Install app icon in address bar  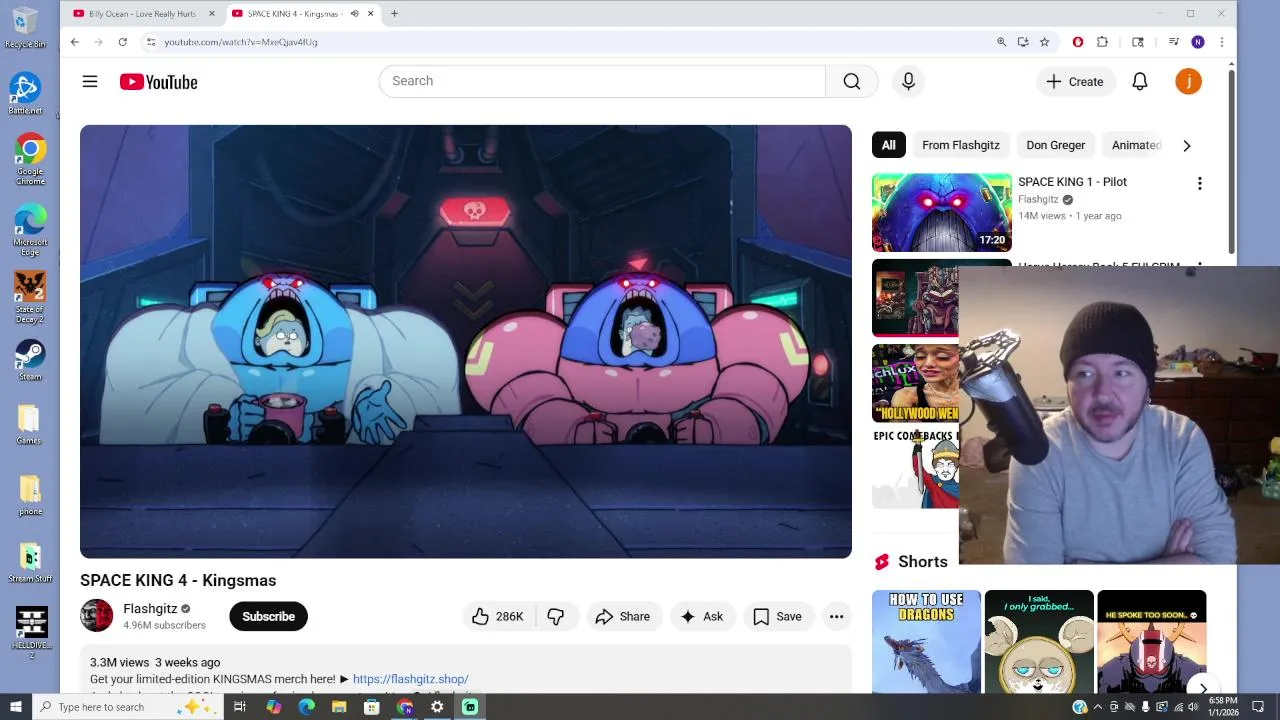pyautogui.click(x=1023, y=42)
